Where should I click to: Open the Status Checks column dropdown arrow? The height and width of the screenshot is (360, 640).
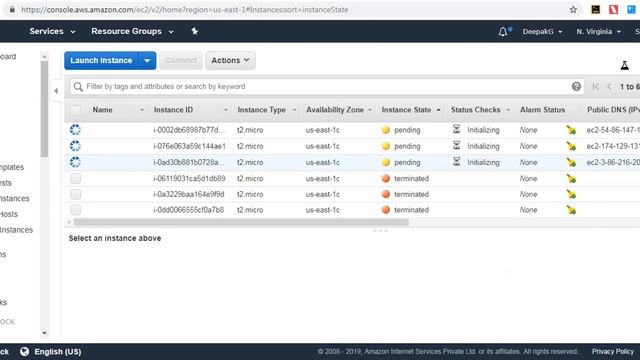tap(508, 110)
